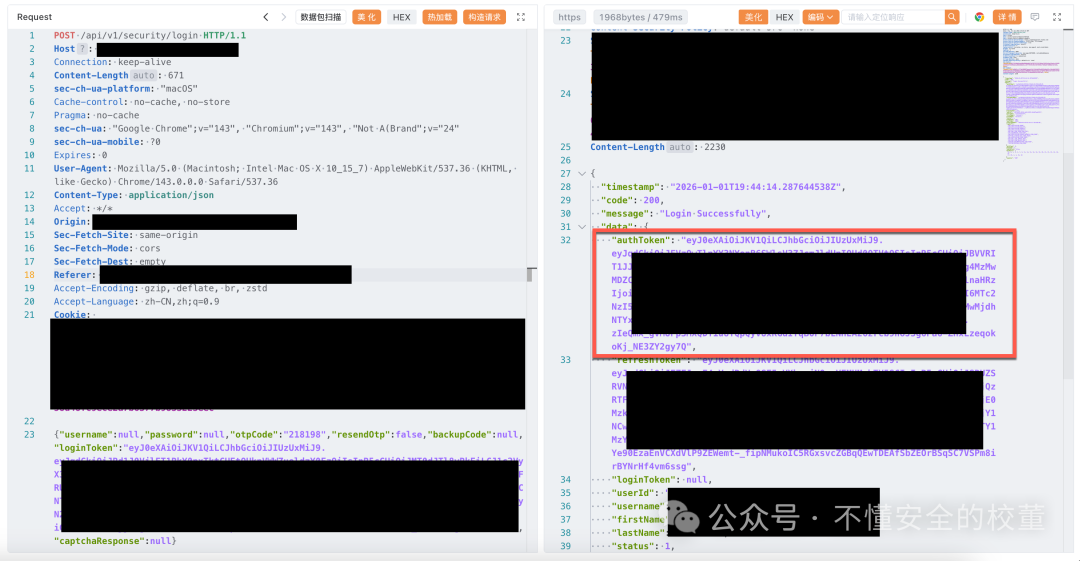The image size is (1080, 561).
Task: Click the 数据包扫描 button
Action: tap(321, 17)
